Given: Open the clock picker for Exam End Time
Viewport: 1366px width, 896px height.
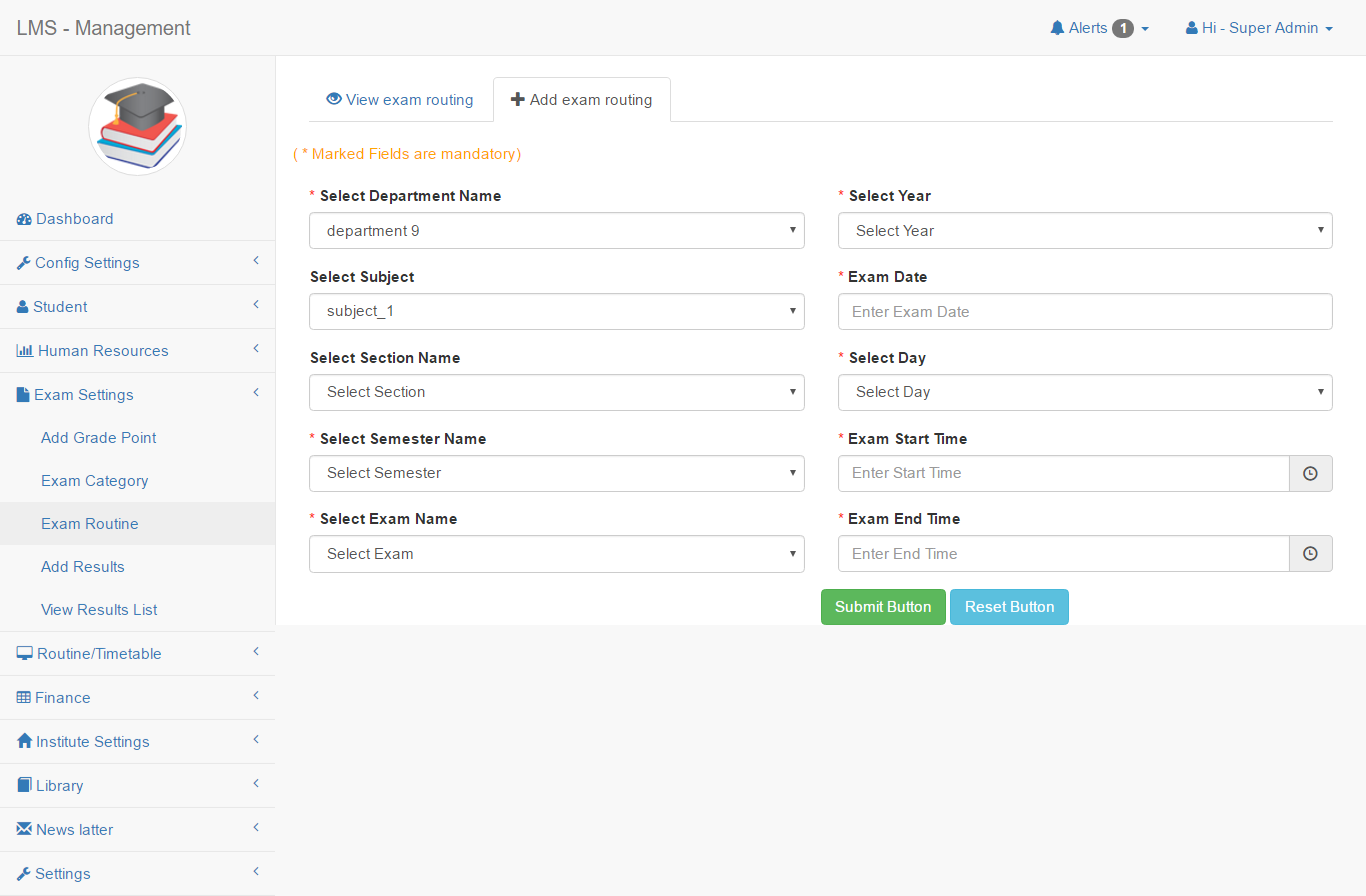Looking at the screenshot, I should [x=1310, y=553].
